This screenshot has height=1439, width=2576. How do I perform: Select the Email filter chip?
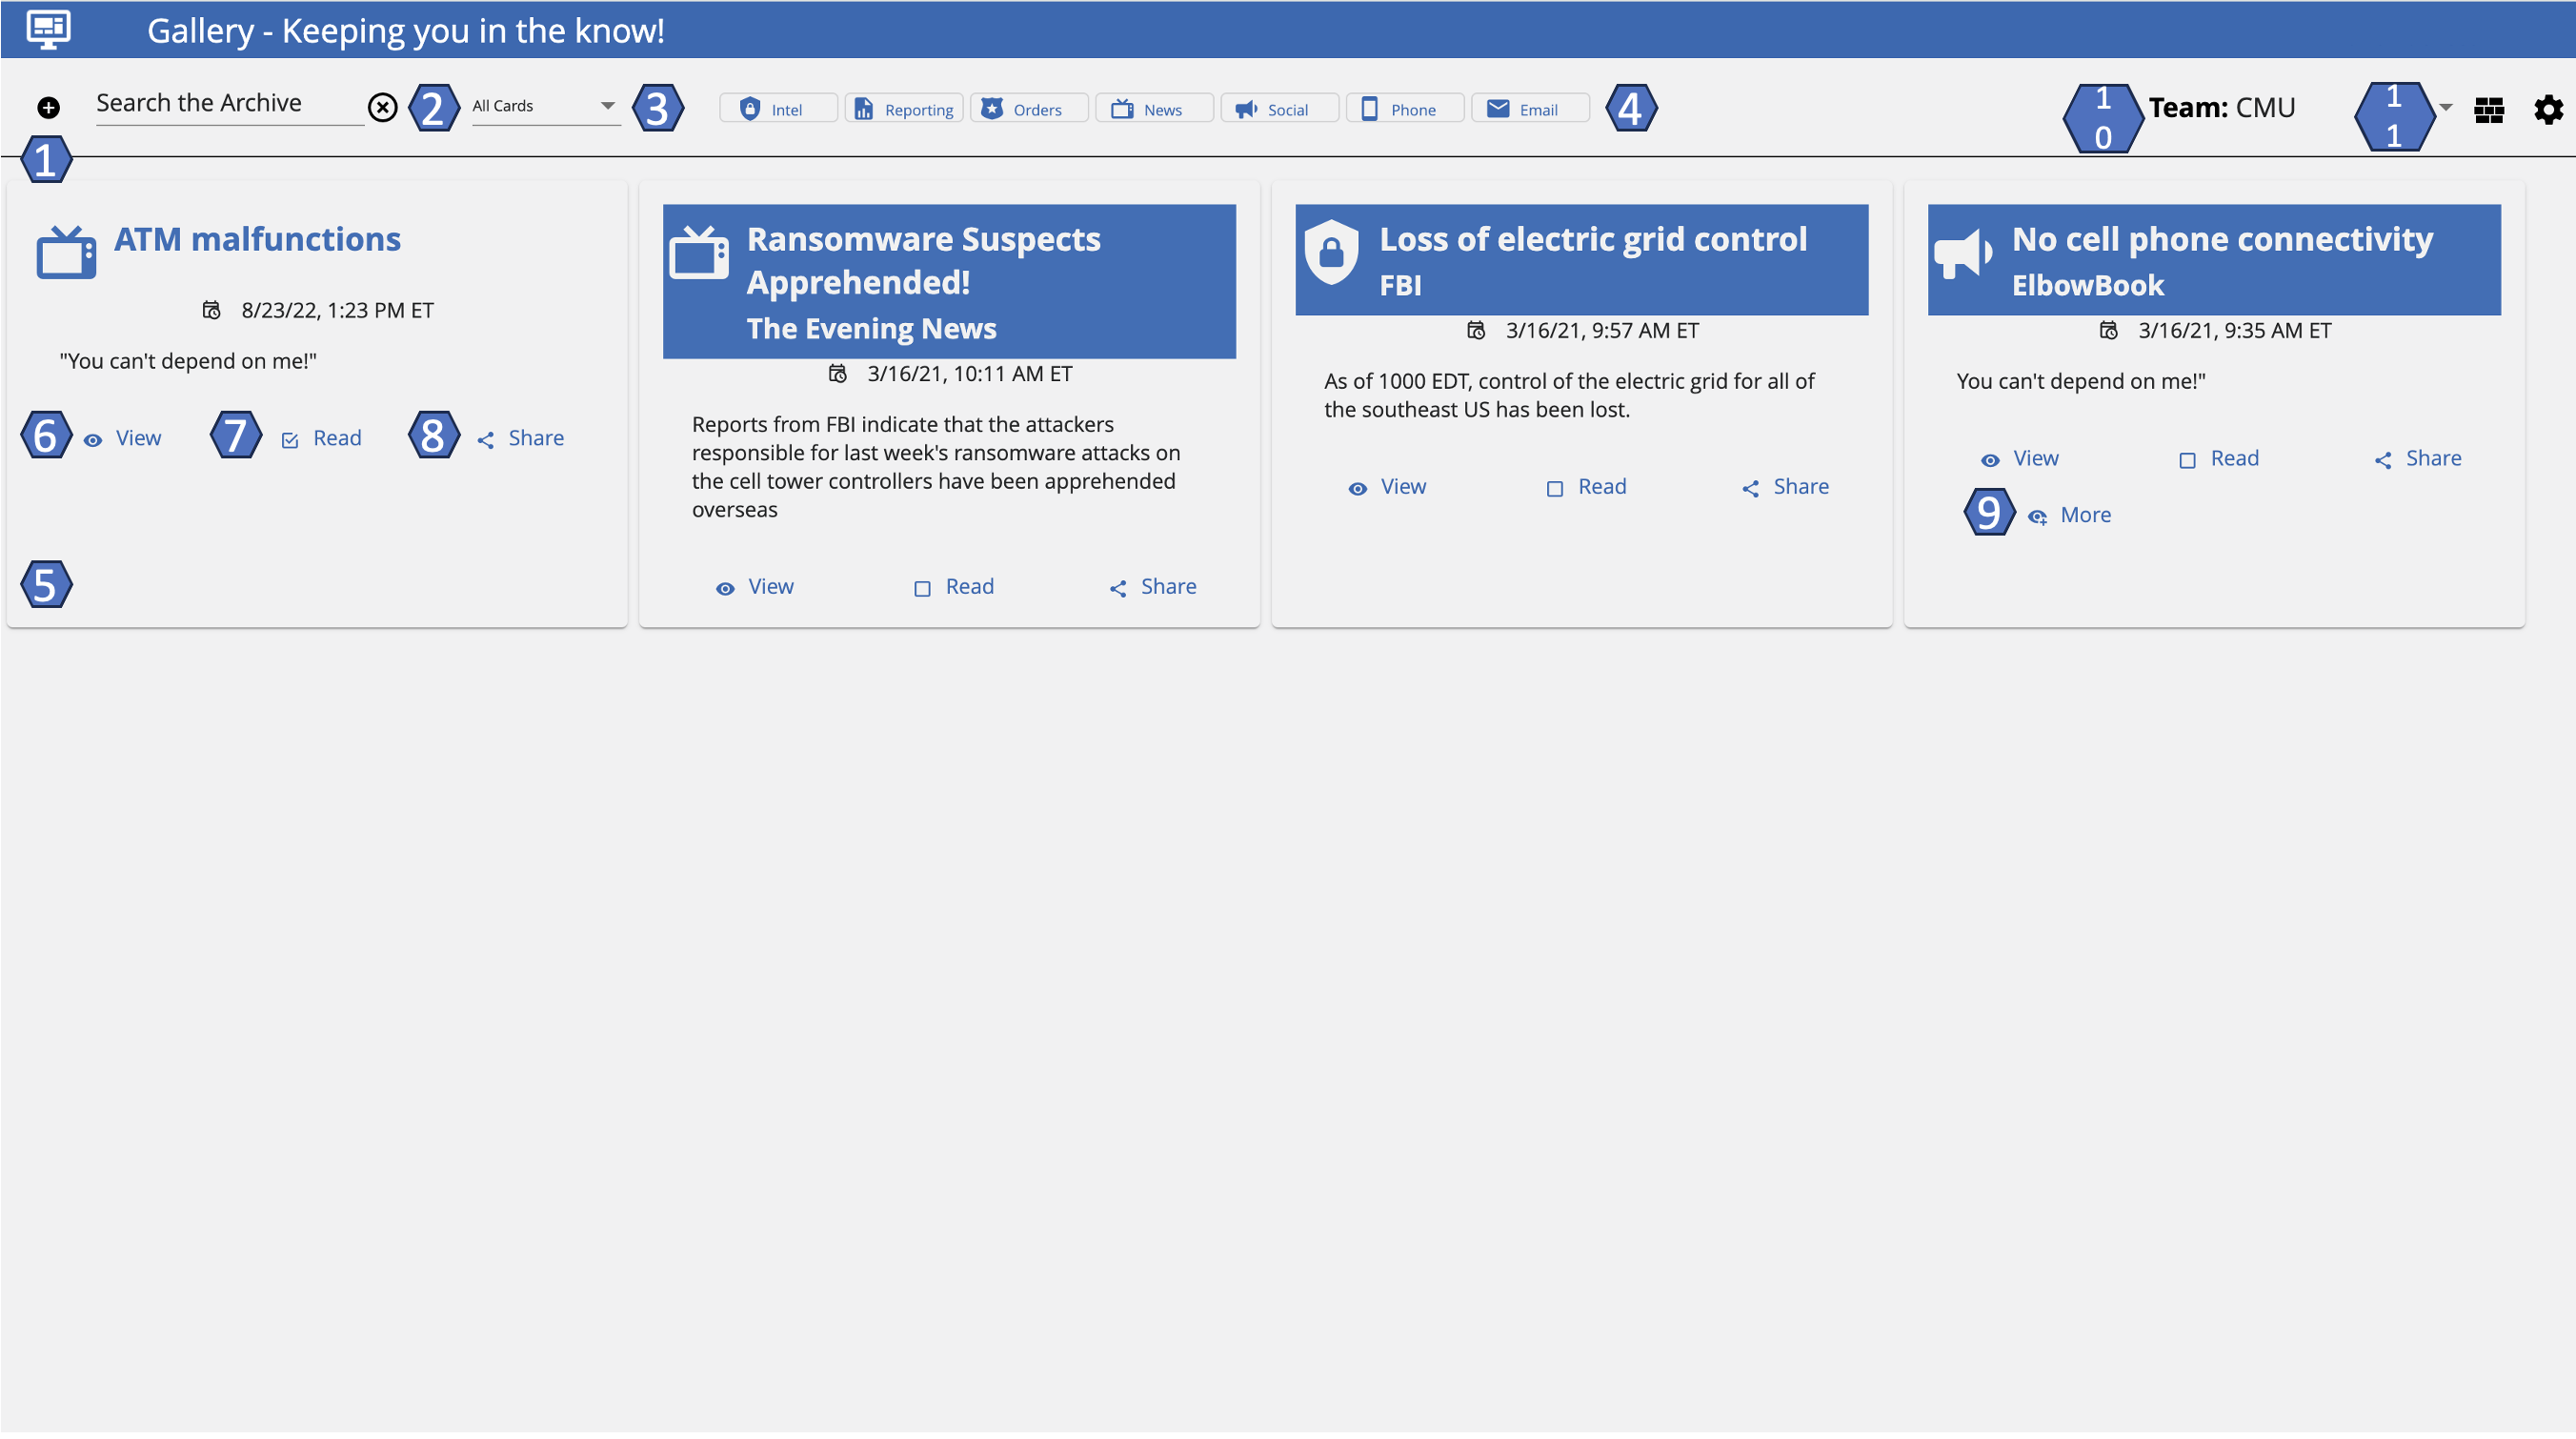pyautogui.click(x=1528, y=109)
